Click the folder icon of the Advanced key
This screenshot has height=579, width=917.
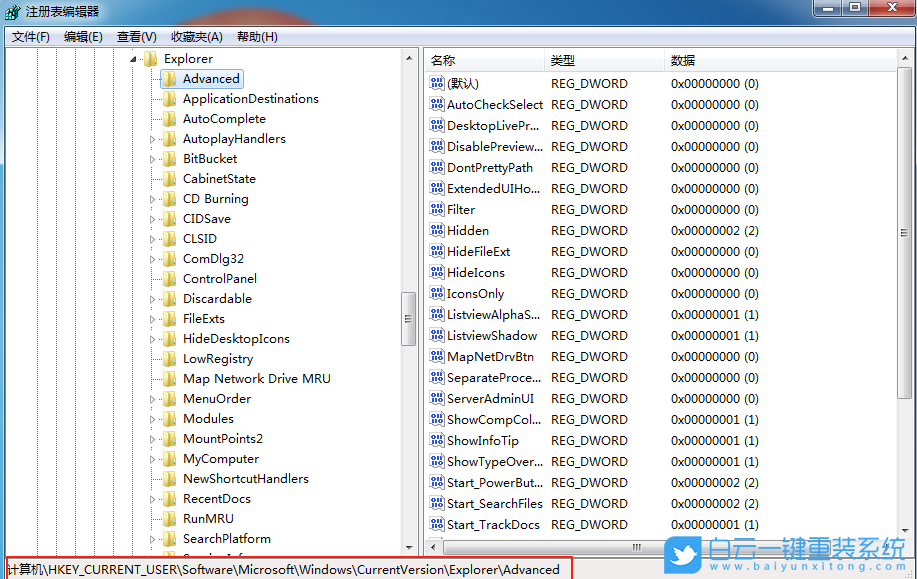[171, 78]
